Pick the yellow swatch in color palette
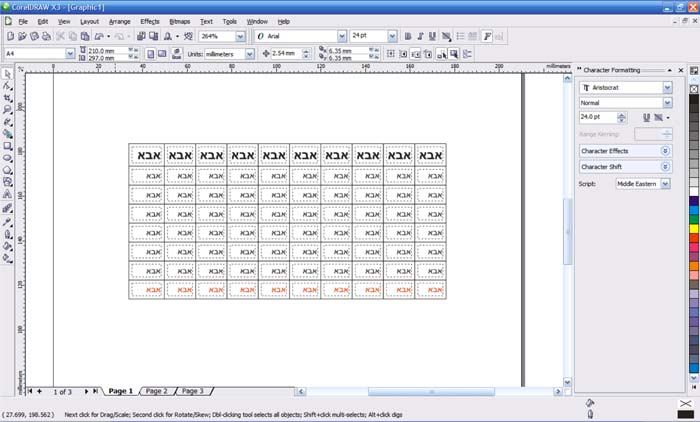This screenshot has width=700, height=422. tap(694, 228)
